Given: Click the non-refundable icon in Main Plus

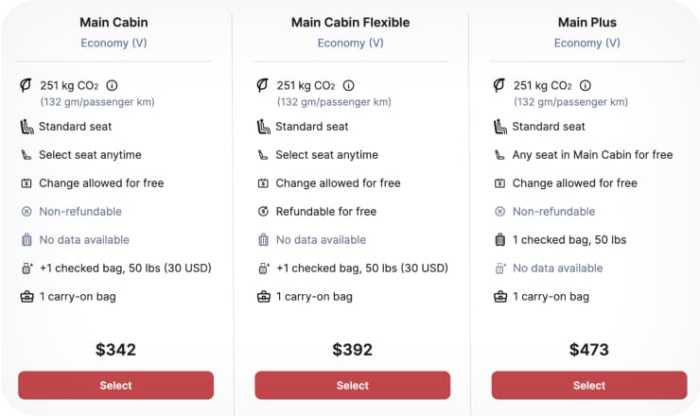Looking at the screenshot, I should pos(500,212).
